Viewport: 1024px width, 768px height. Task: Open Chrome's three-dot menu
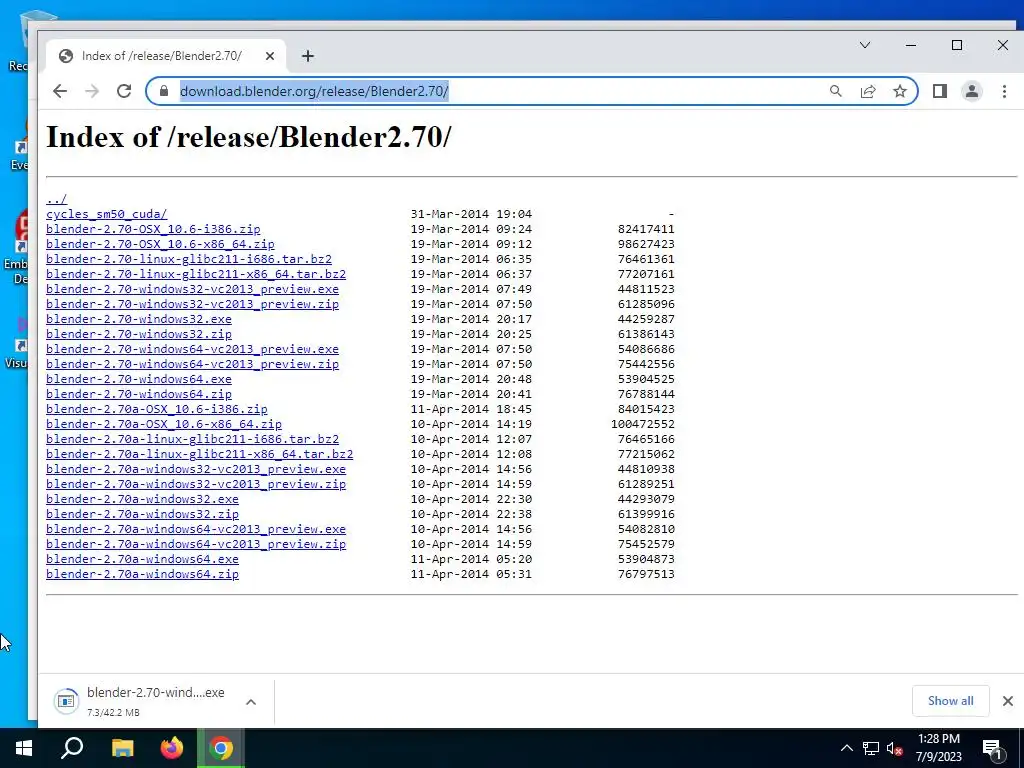(x=1004, y=91)
